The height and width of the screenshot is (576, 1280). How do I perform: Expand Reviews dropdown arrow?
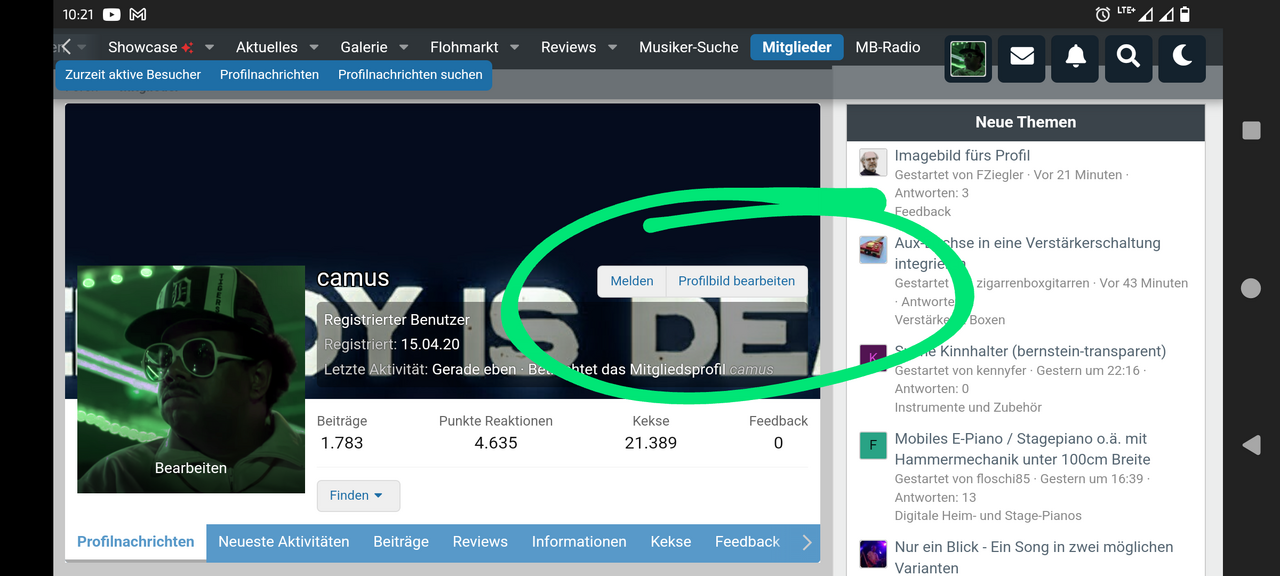(x=612, y=47)
